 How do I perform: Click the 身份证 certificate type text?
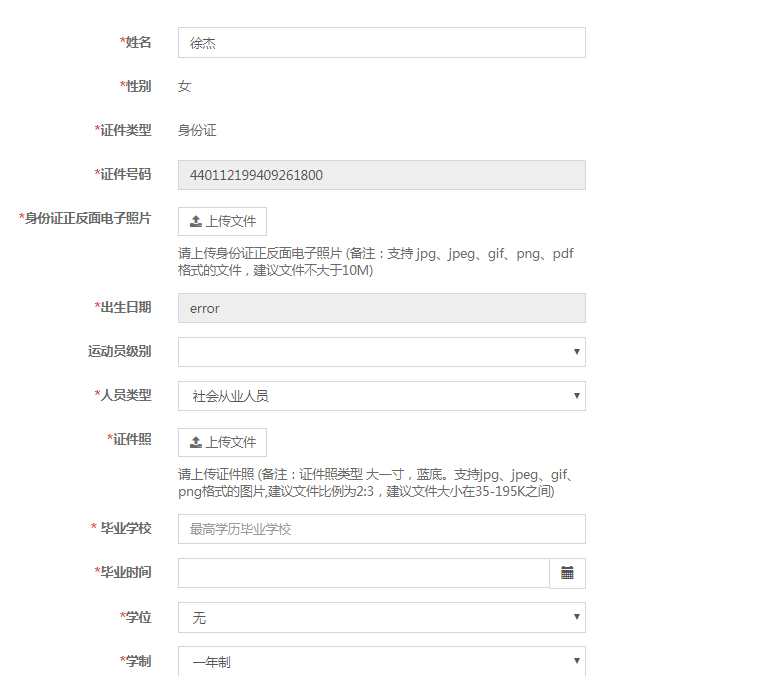pos(197,130)
